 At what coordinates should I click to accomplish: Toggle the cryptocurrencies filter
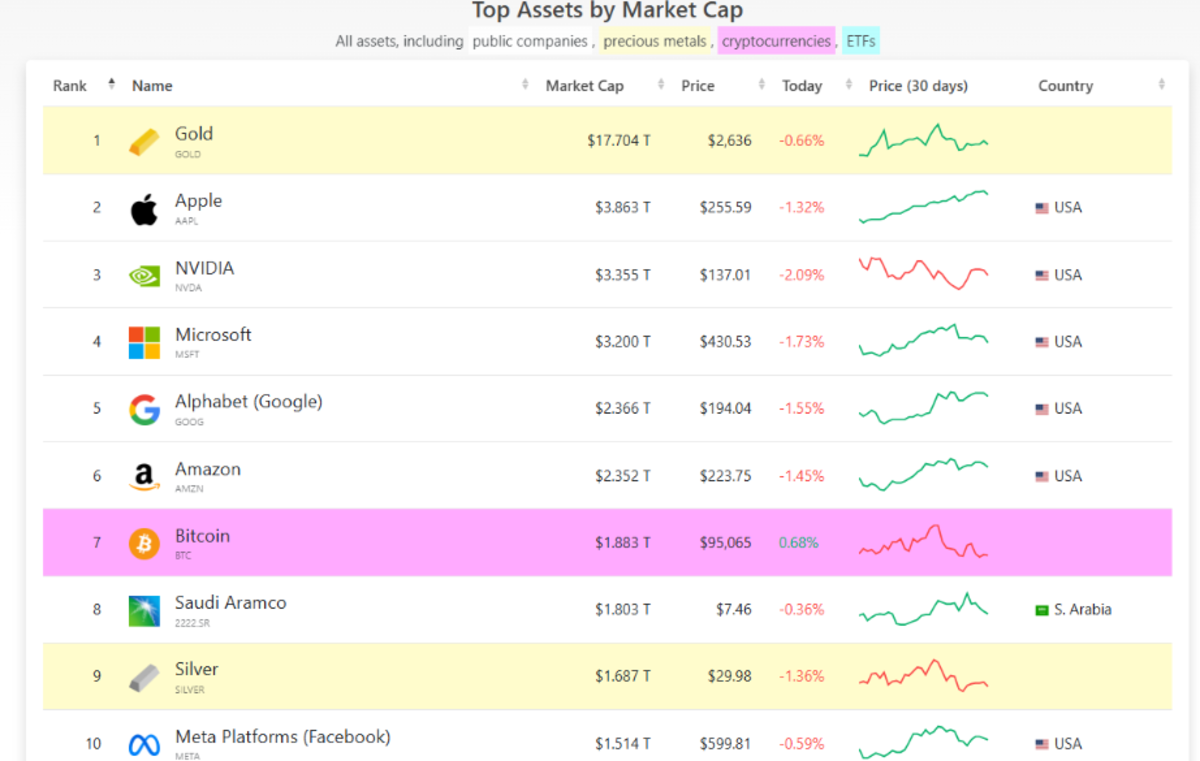click(x=775, y=41)
